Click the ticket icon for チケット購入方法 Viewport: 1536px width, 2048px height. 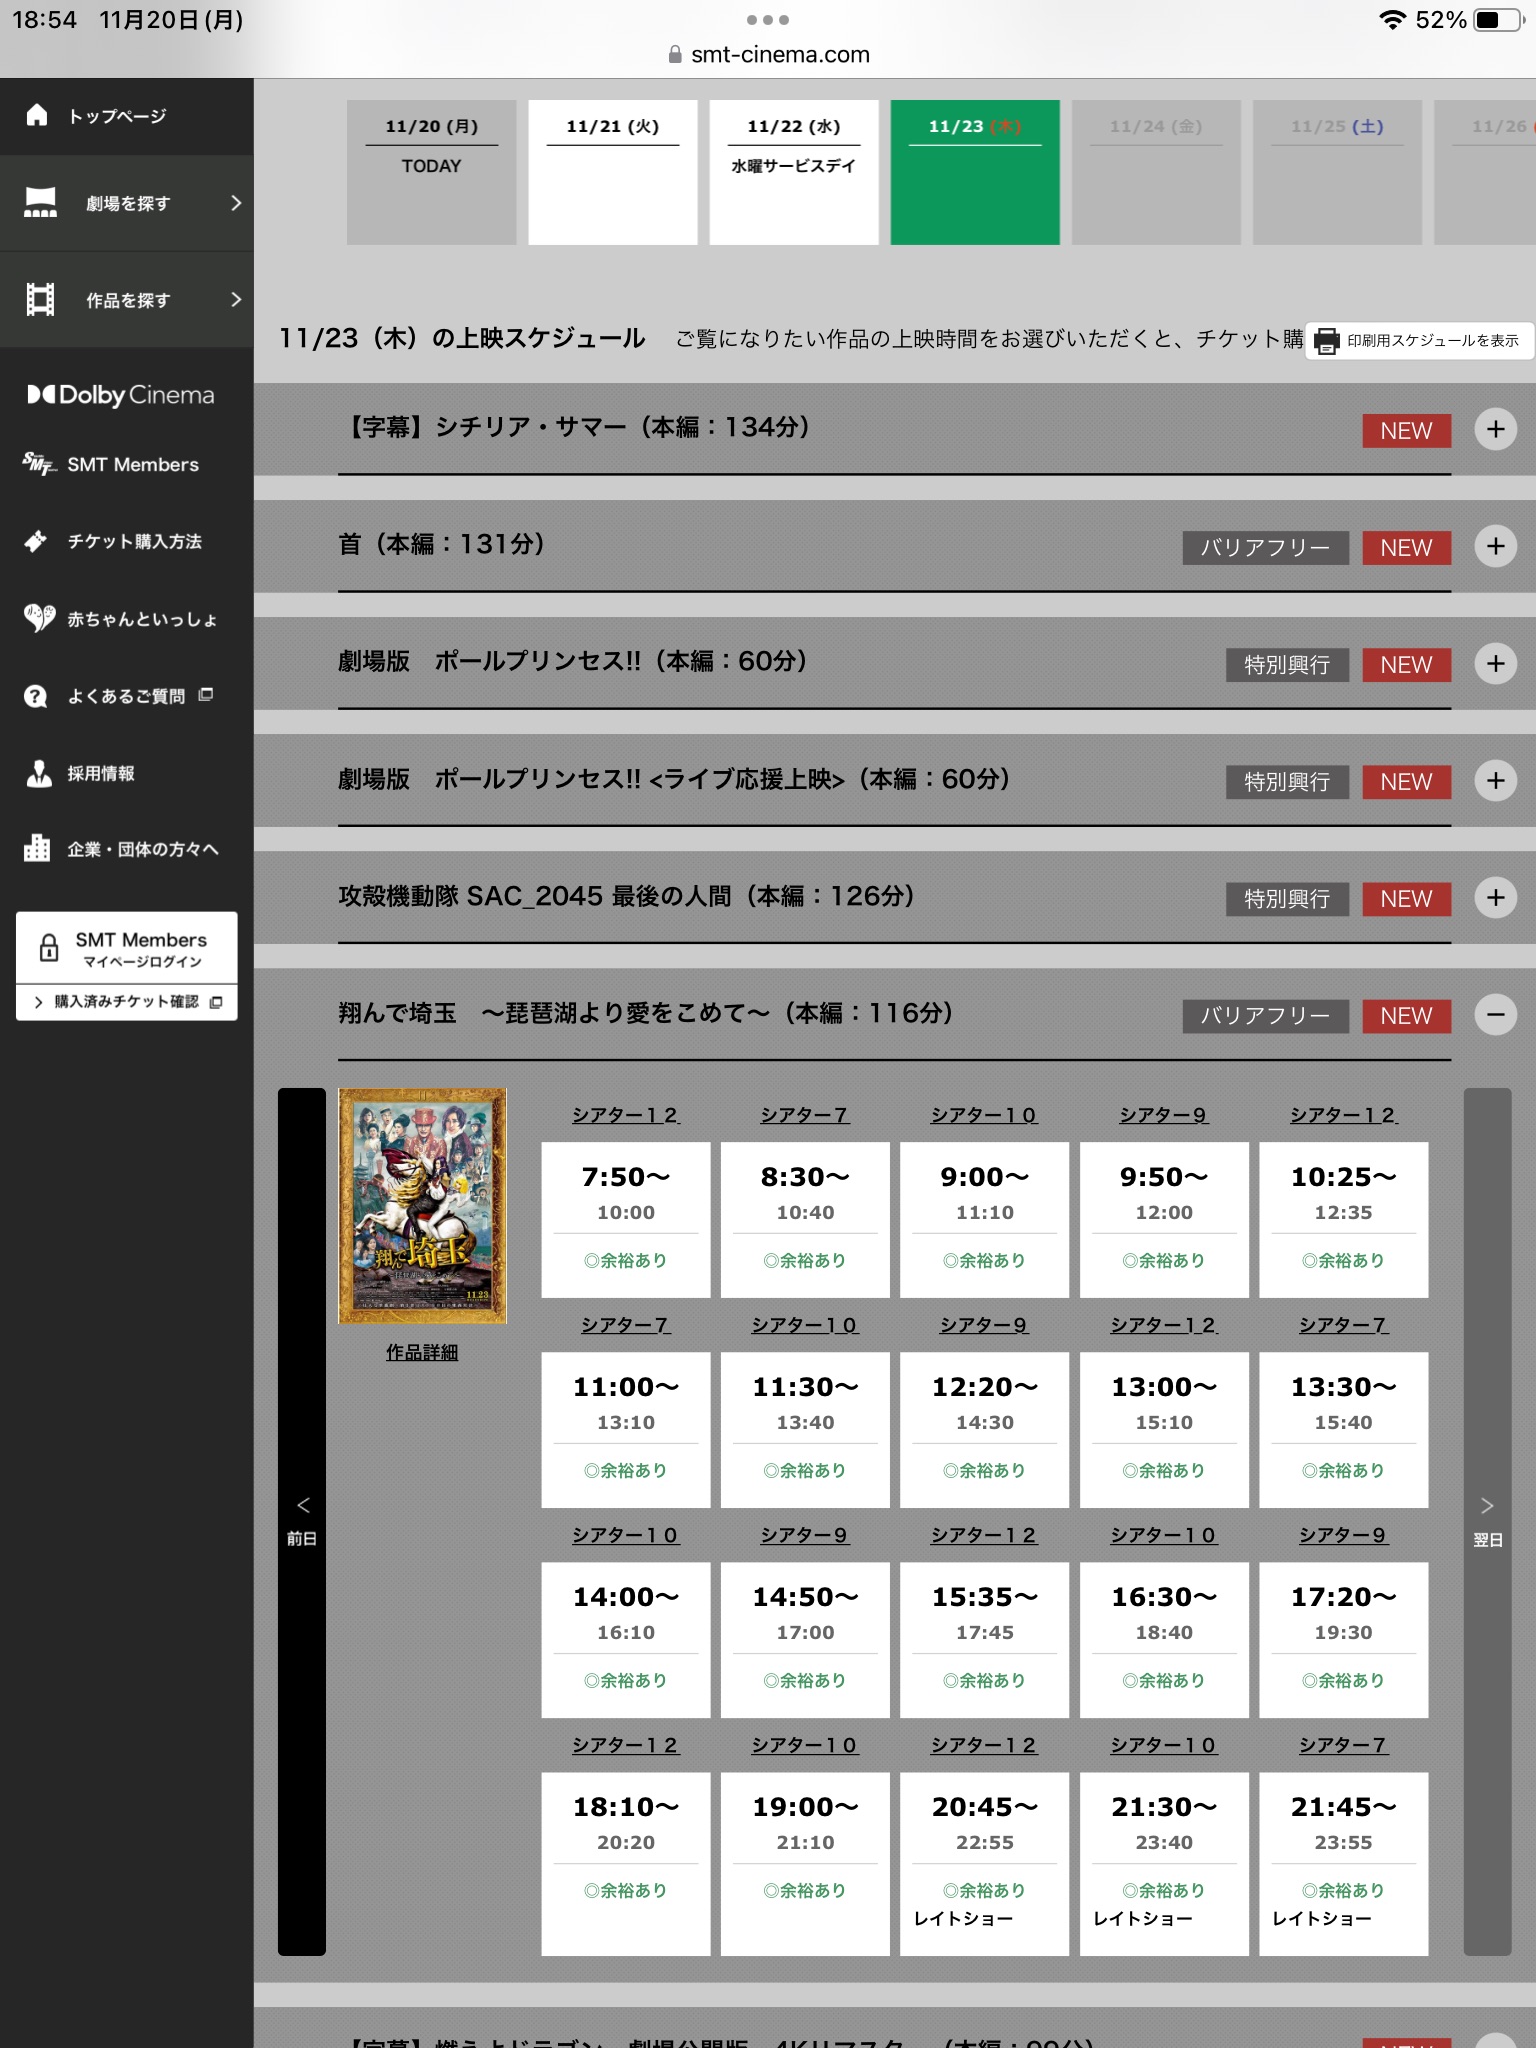[36, 541]
